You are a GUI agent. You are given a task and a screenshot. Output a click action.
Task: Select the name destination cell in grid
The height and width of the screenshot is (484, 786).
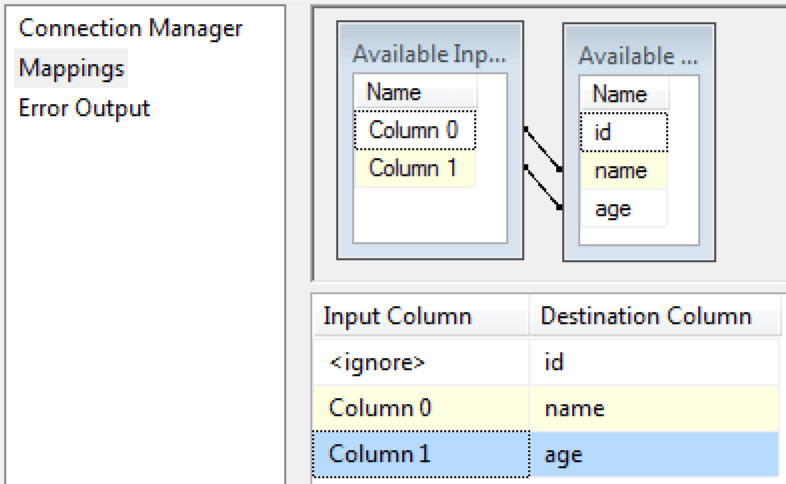(653, 408)
